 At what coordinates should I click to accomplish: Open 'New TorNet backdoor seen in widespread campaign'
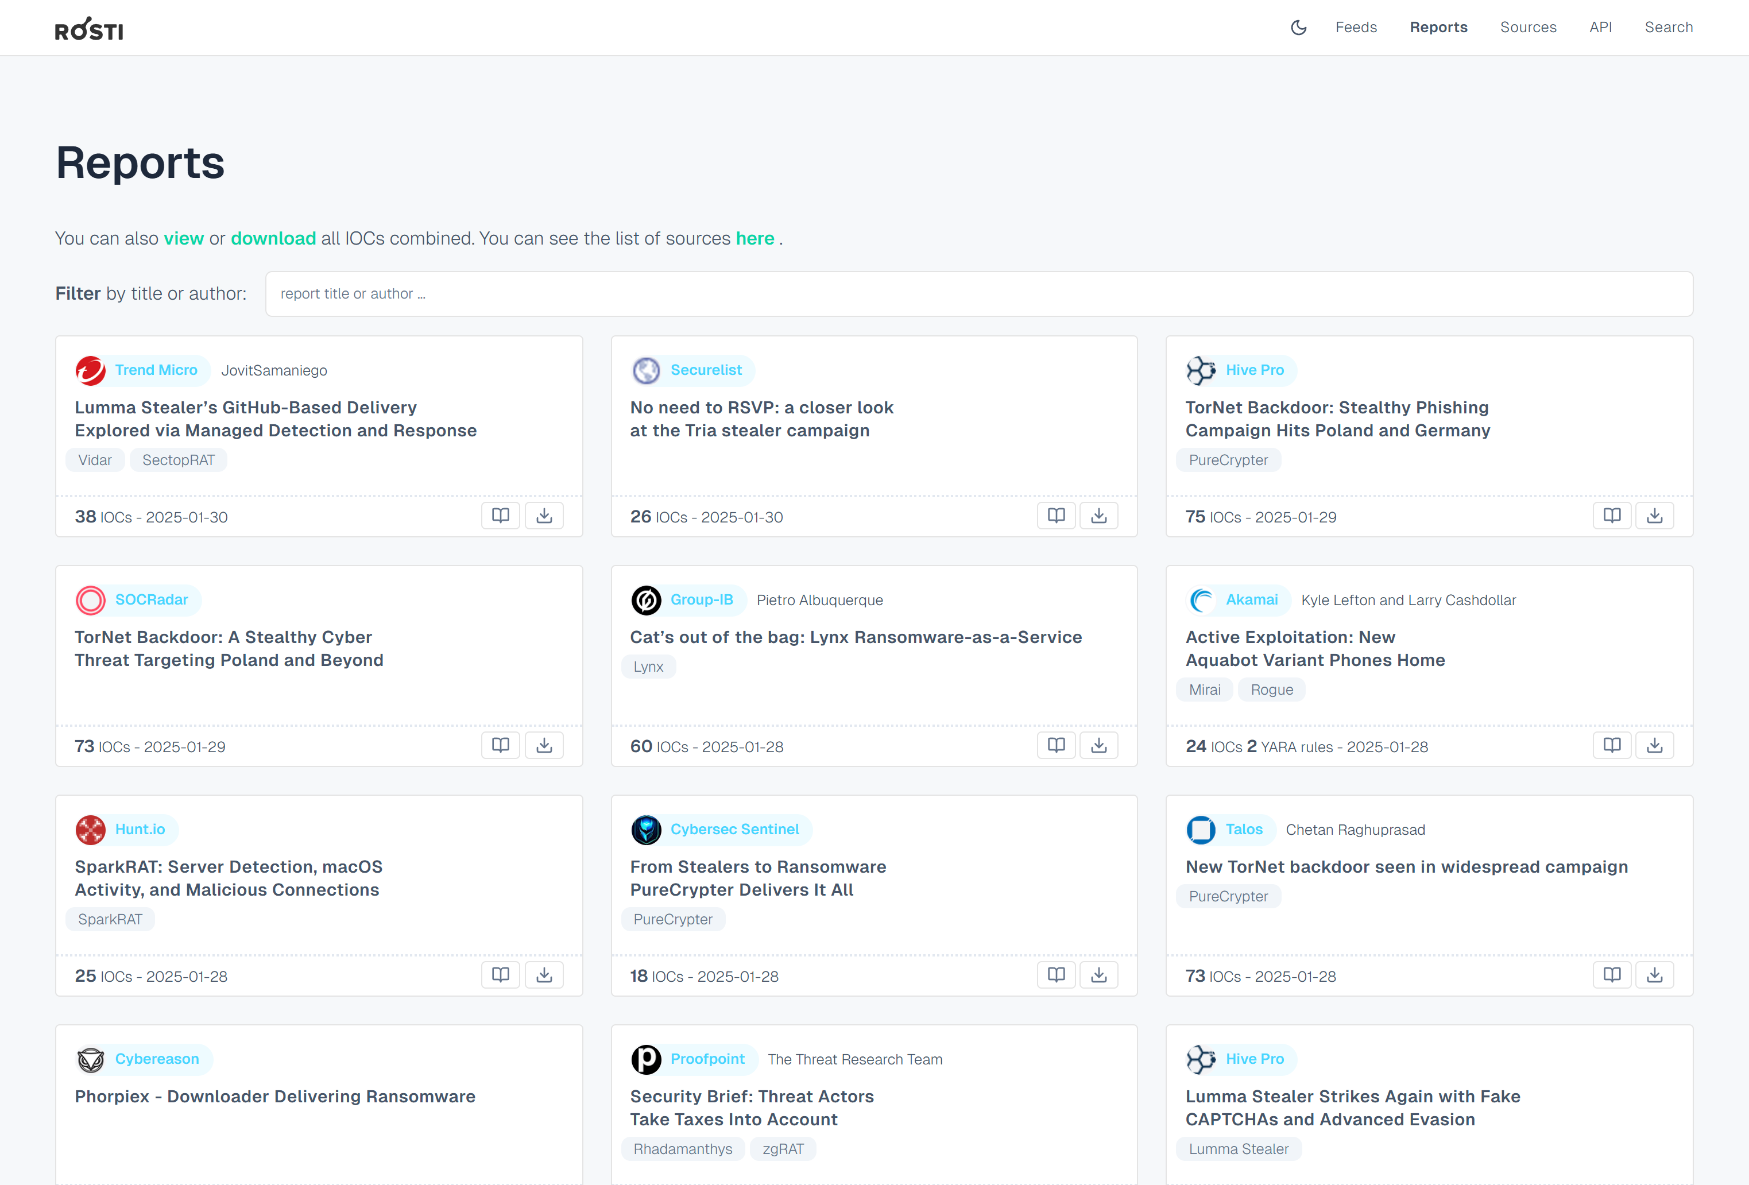point(1407,867)
